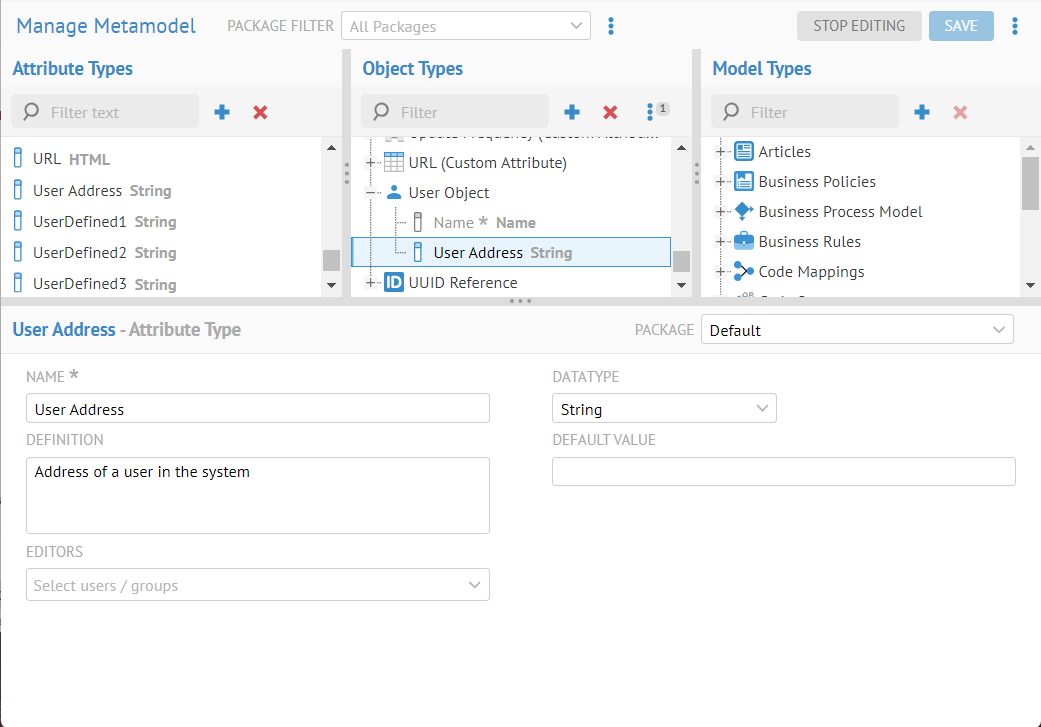
Task: Select UserDefined2 in Attribute Types list
Action: [80, 253]
